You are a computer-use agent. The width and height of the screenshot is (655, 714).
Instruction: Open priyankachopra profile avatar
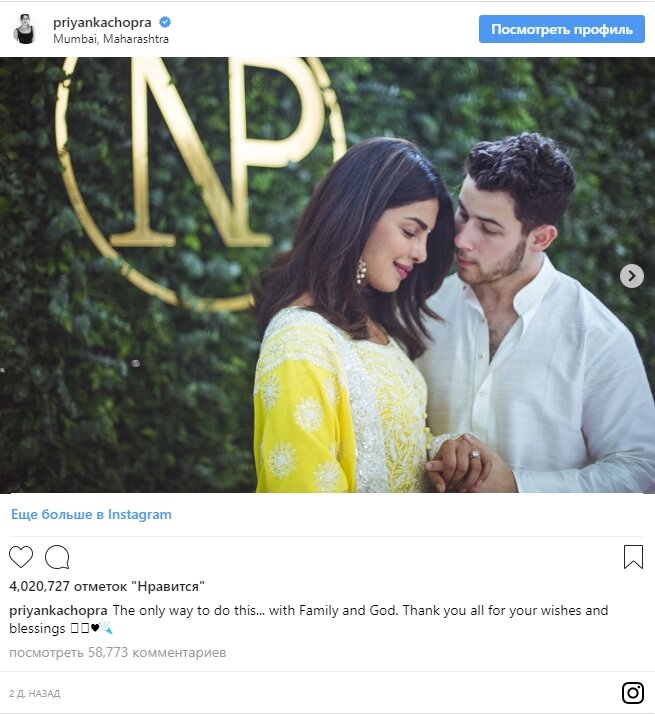coord(25,29)
